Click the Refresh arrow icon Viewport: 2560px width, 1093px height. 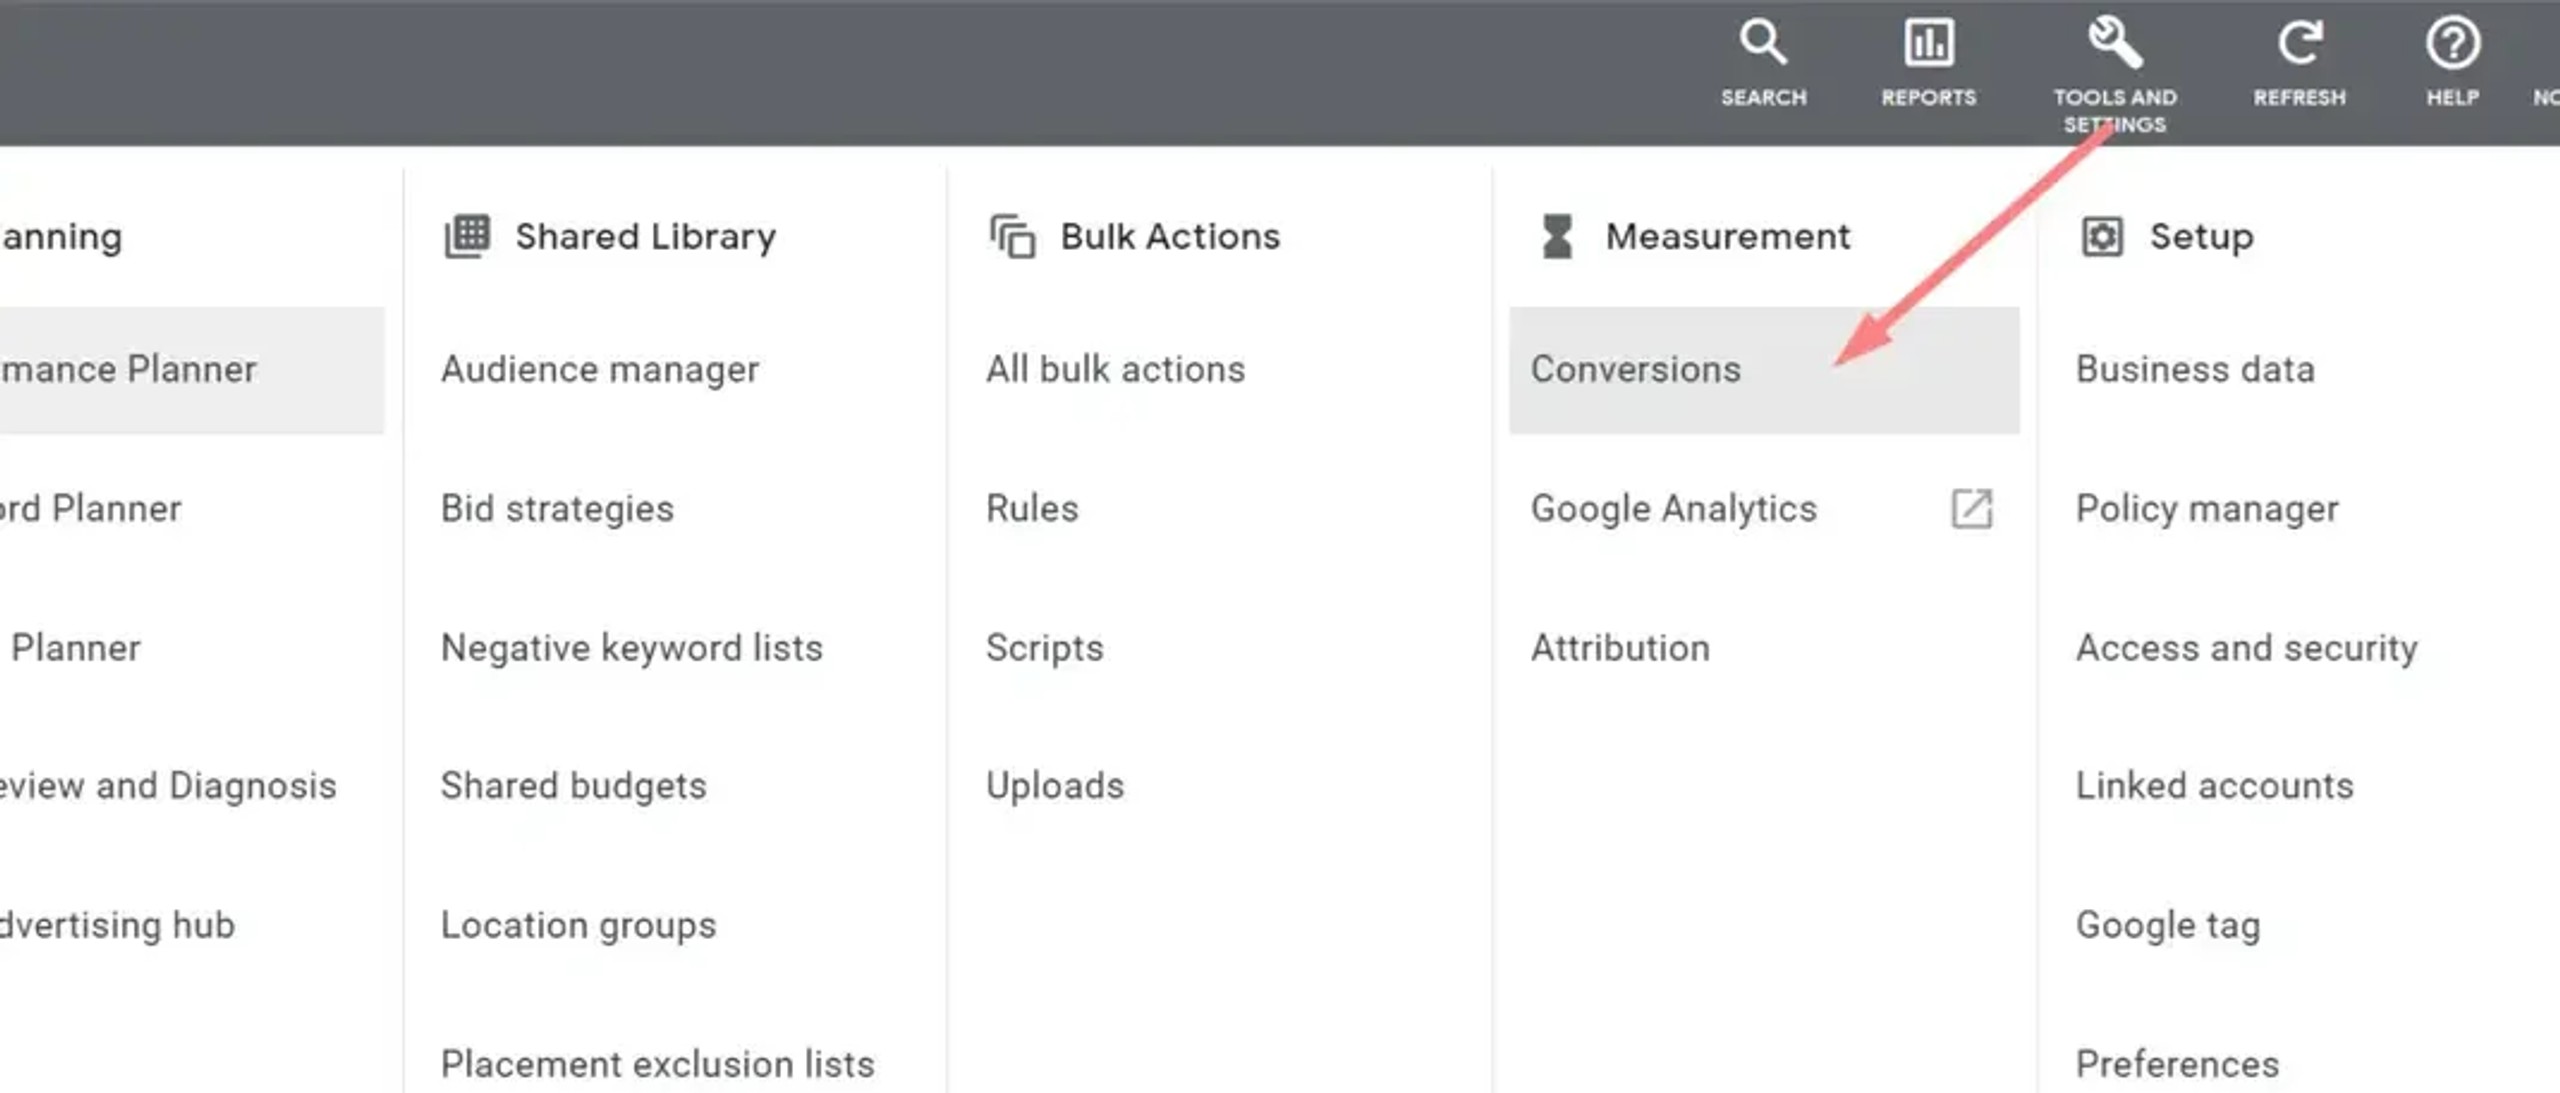click(x=2298, y=44)
